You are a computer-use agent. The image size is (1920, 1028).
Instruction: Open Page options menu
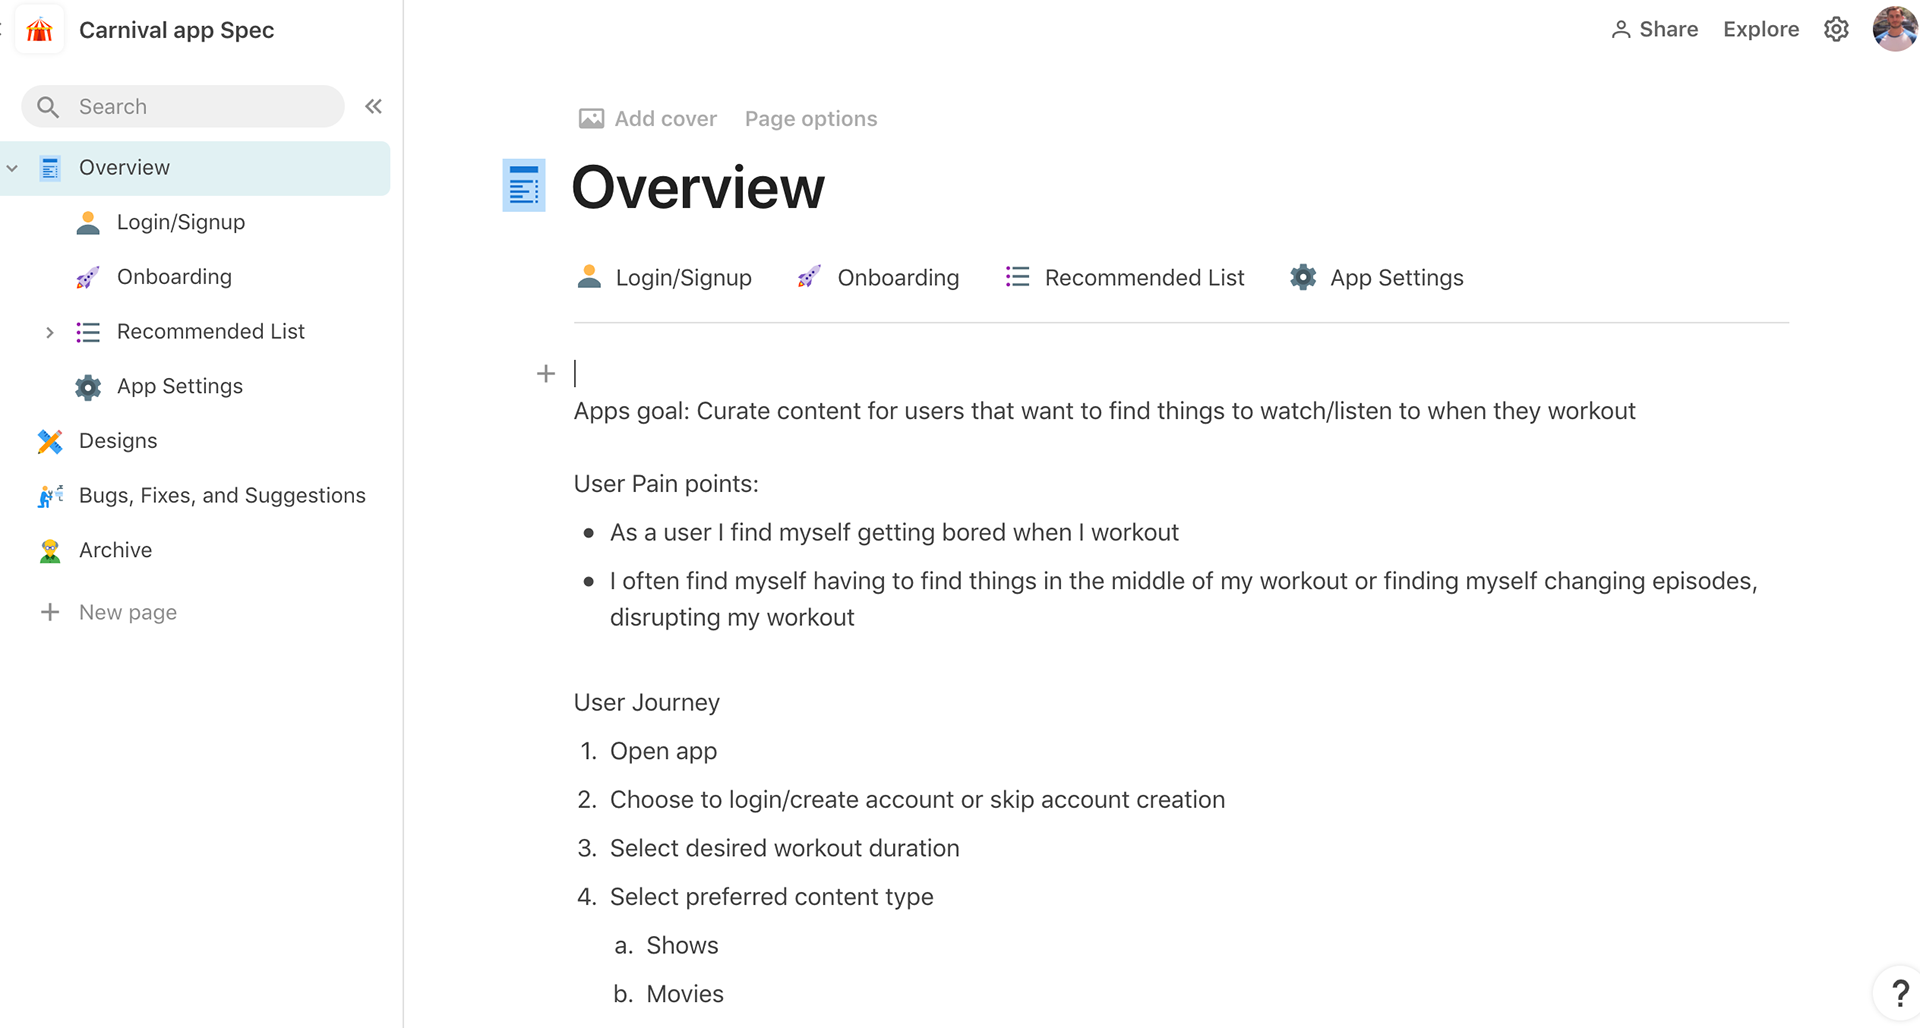click(x=810, y=119)
